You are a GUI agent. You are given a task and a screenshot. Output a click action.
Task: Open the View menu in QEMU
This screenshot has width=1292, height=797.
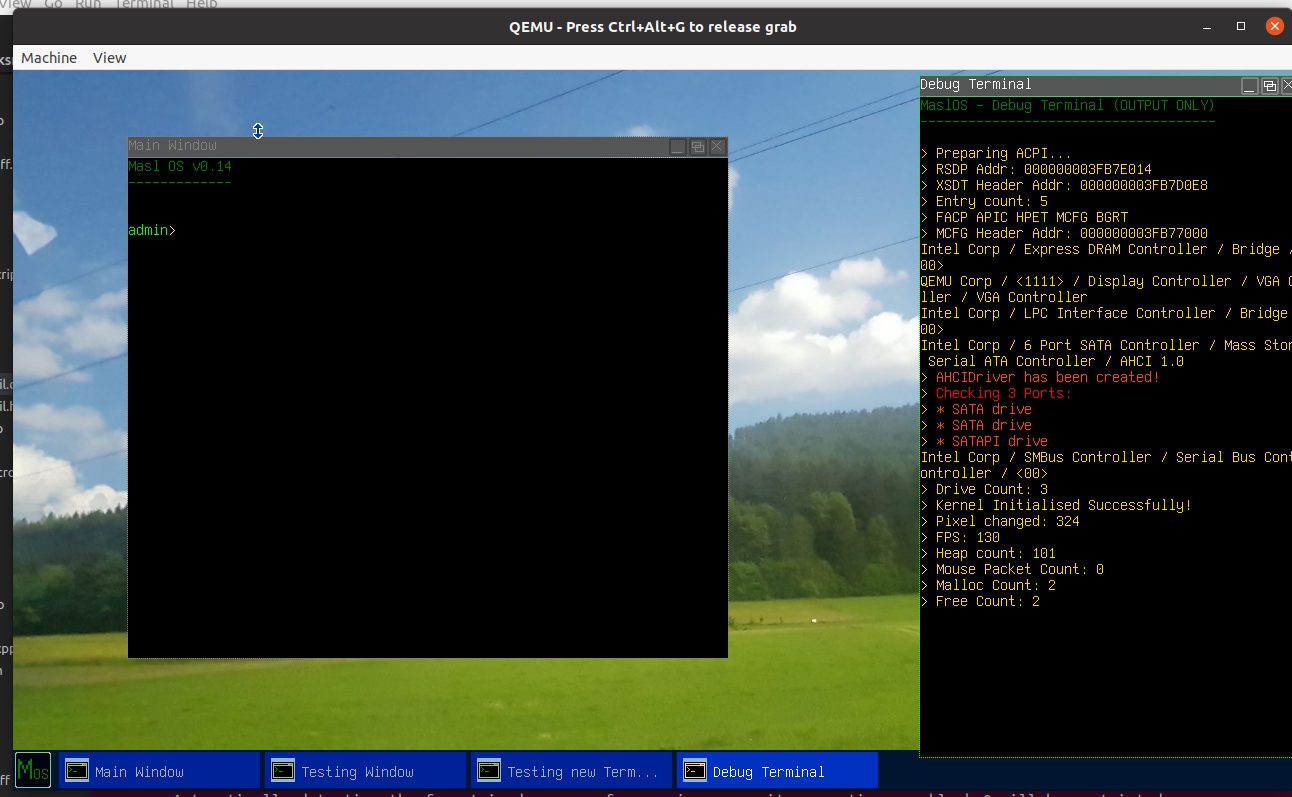tap(109, 58)
